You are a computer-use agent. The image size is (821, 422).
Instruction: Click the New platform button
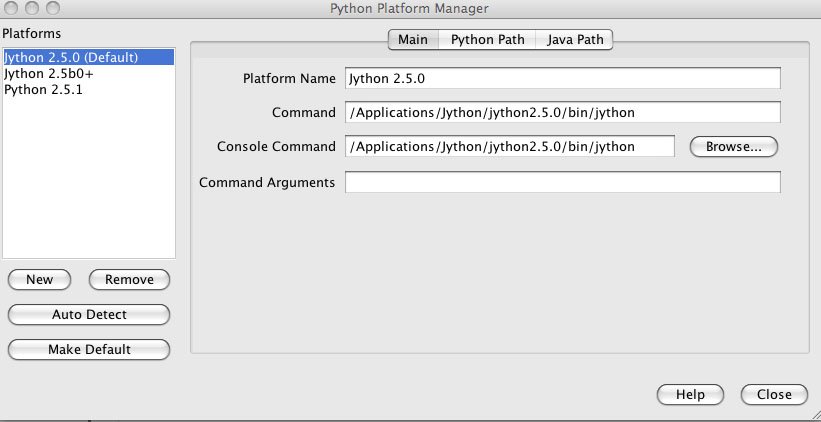pyautogui.click(x=40, y=280)
